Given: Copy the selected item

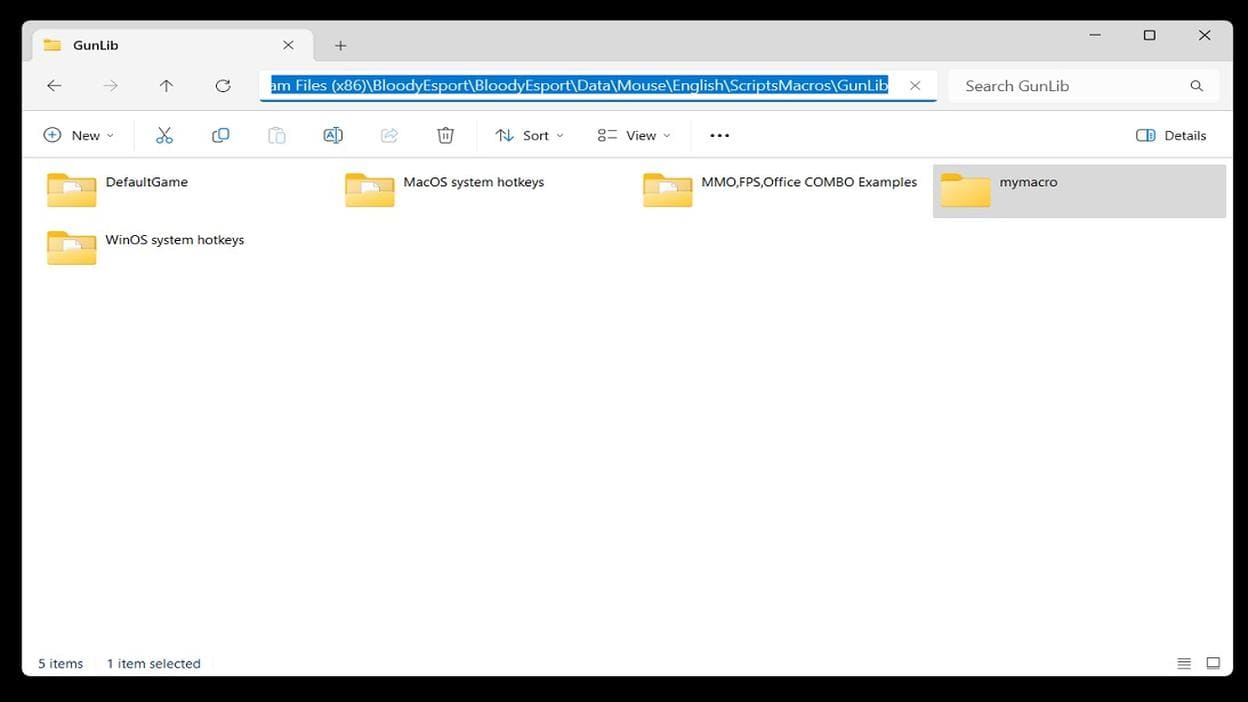Looking at the screenshot, I should [221, 135].
